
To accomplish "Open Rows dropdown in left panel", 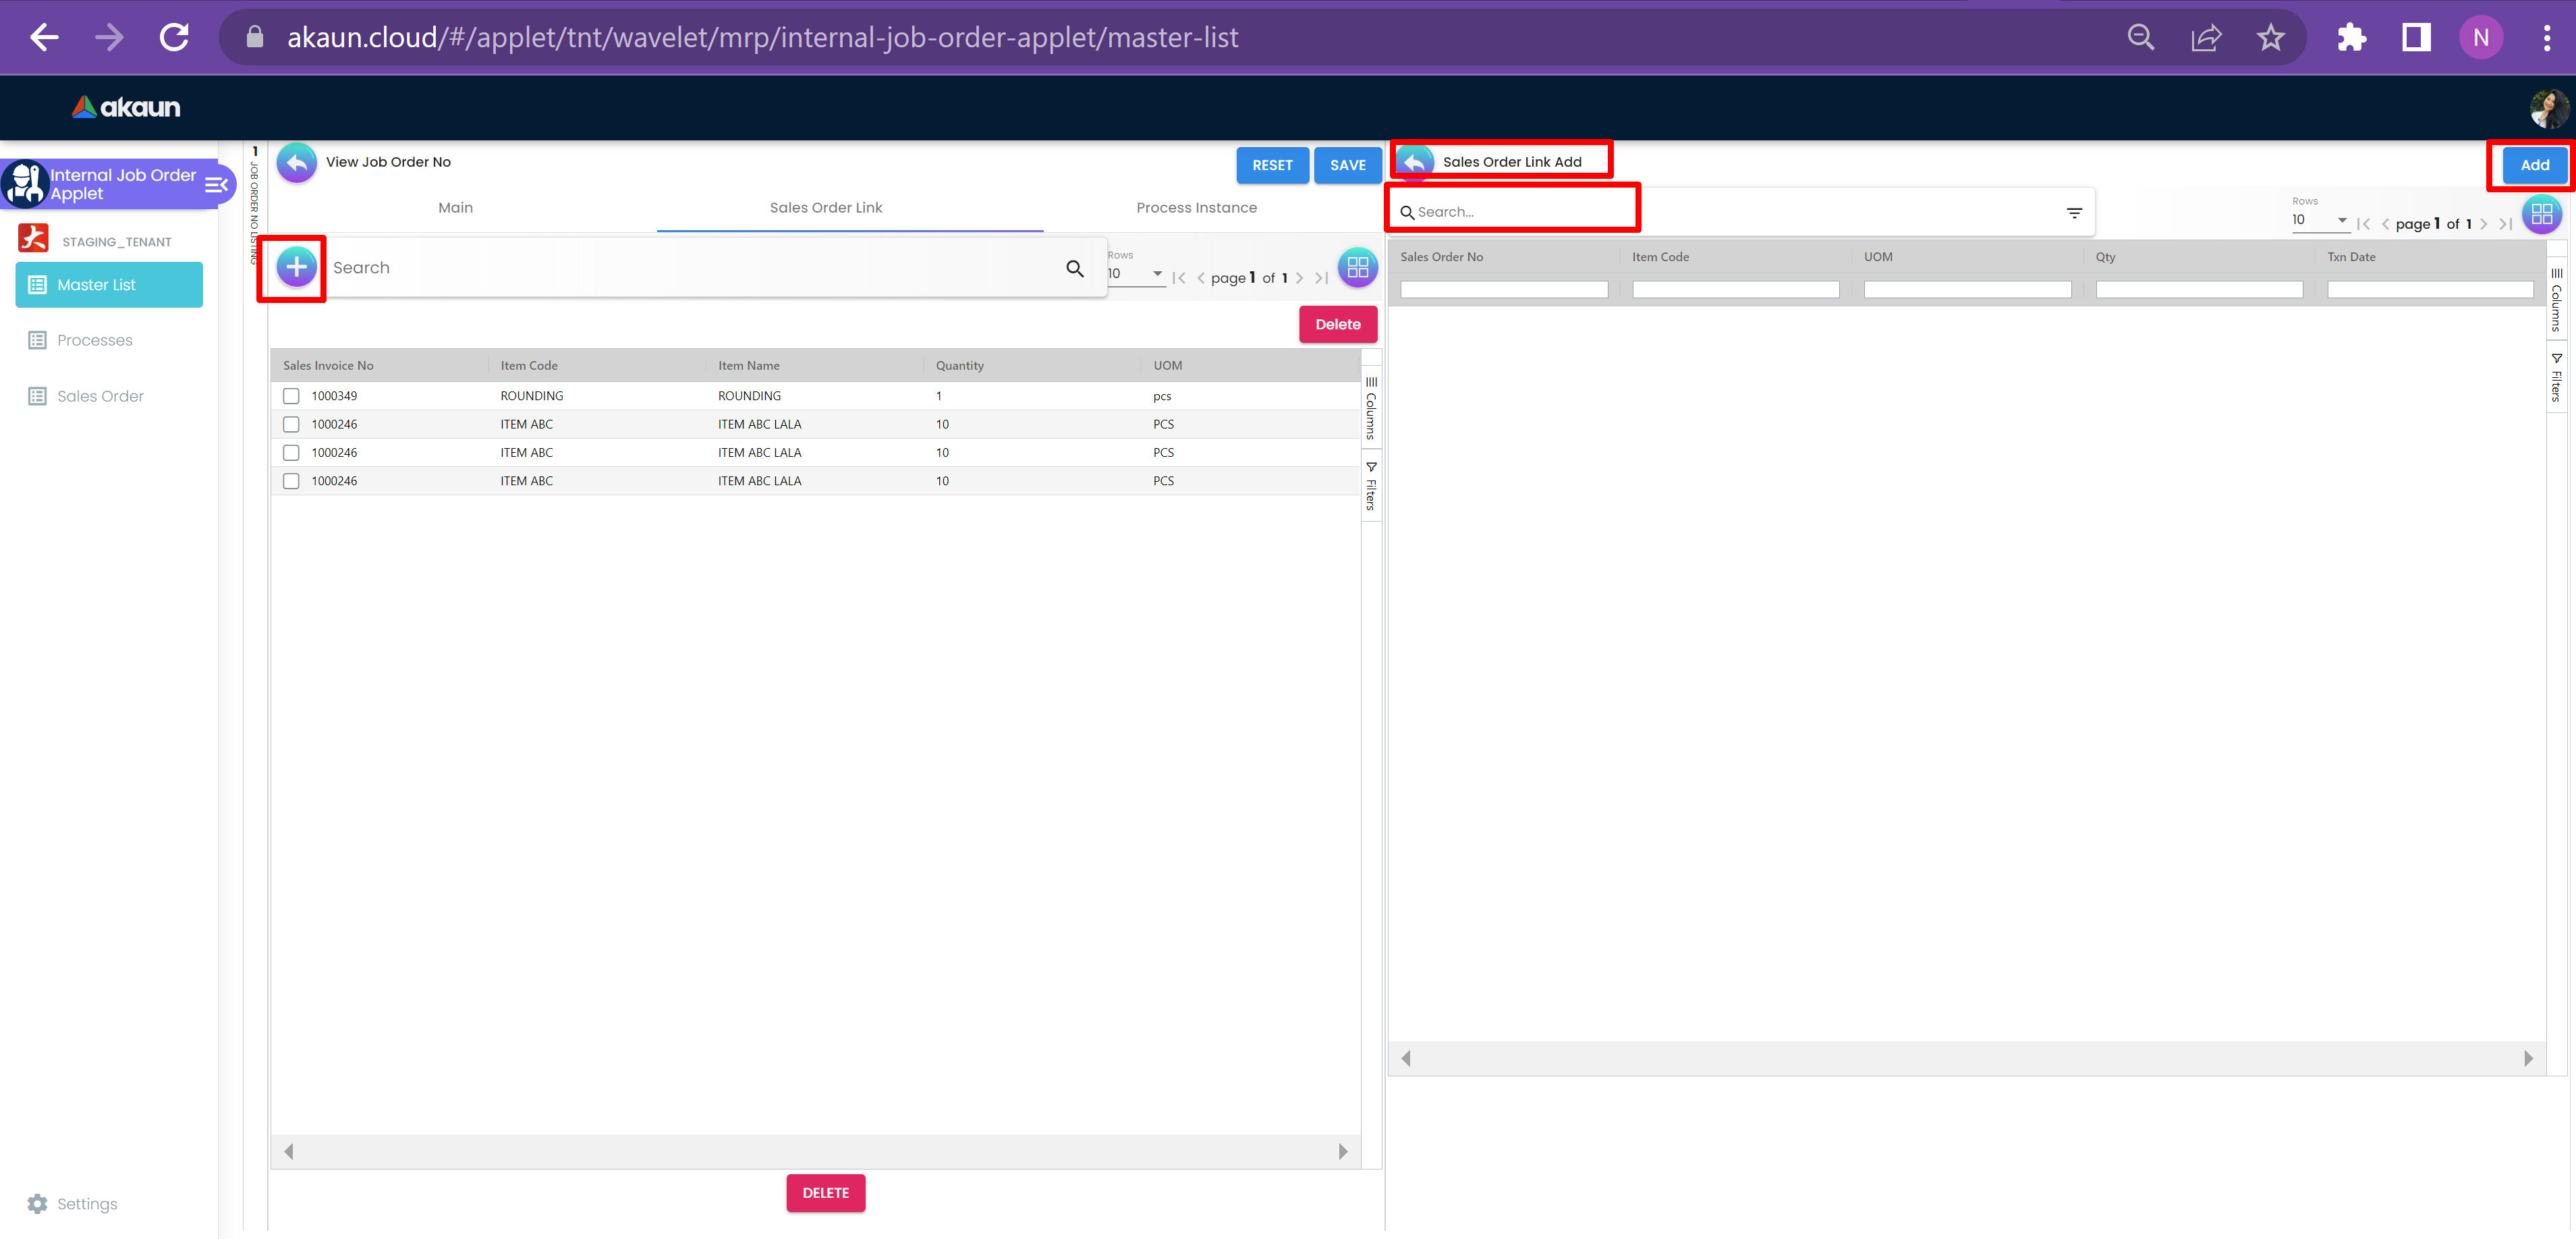I will coord(1137,274).
